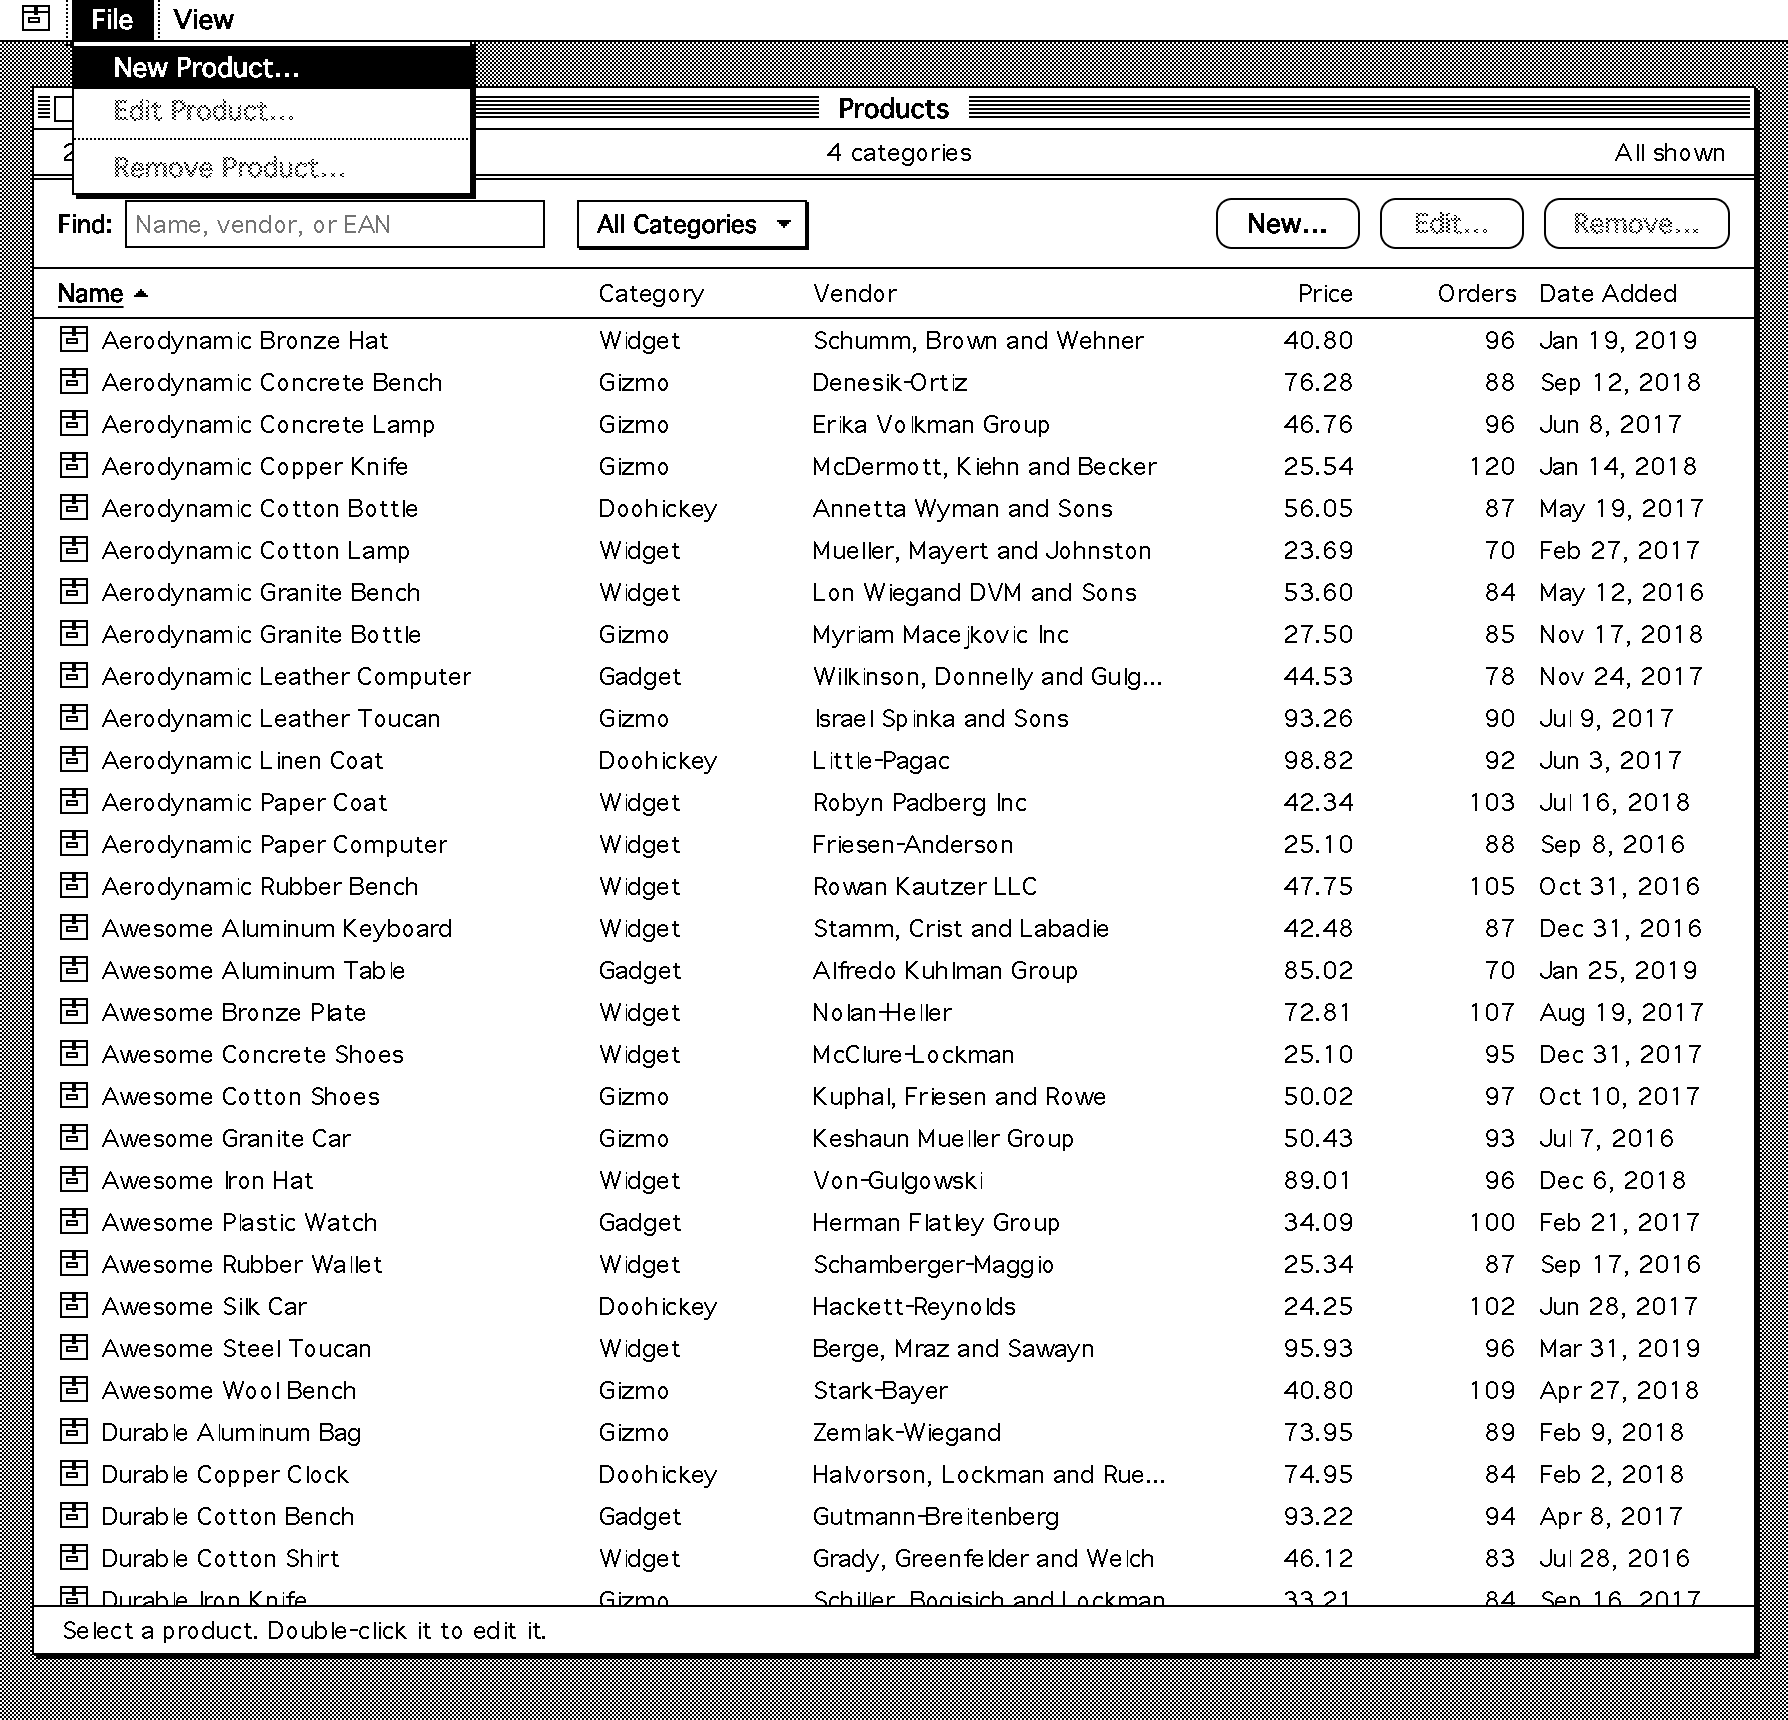
Task: Click the Date Added column header
Action: 1608,293
